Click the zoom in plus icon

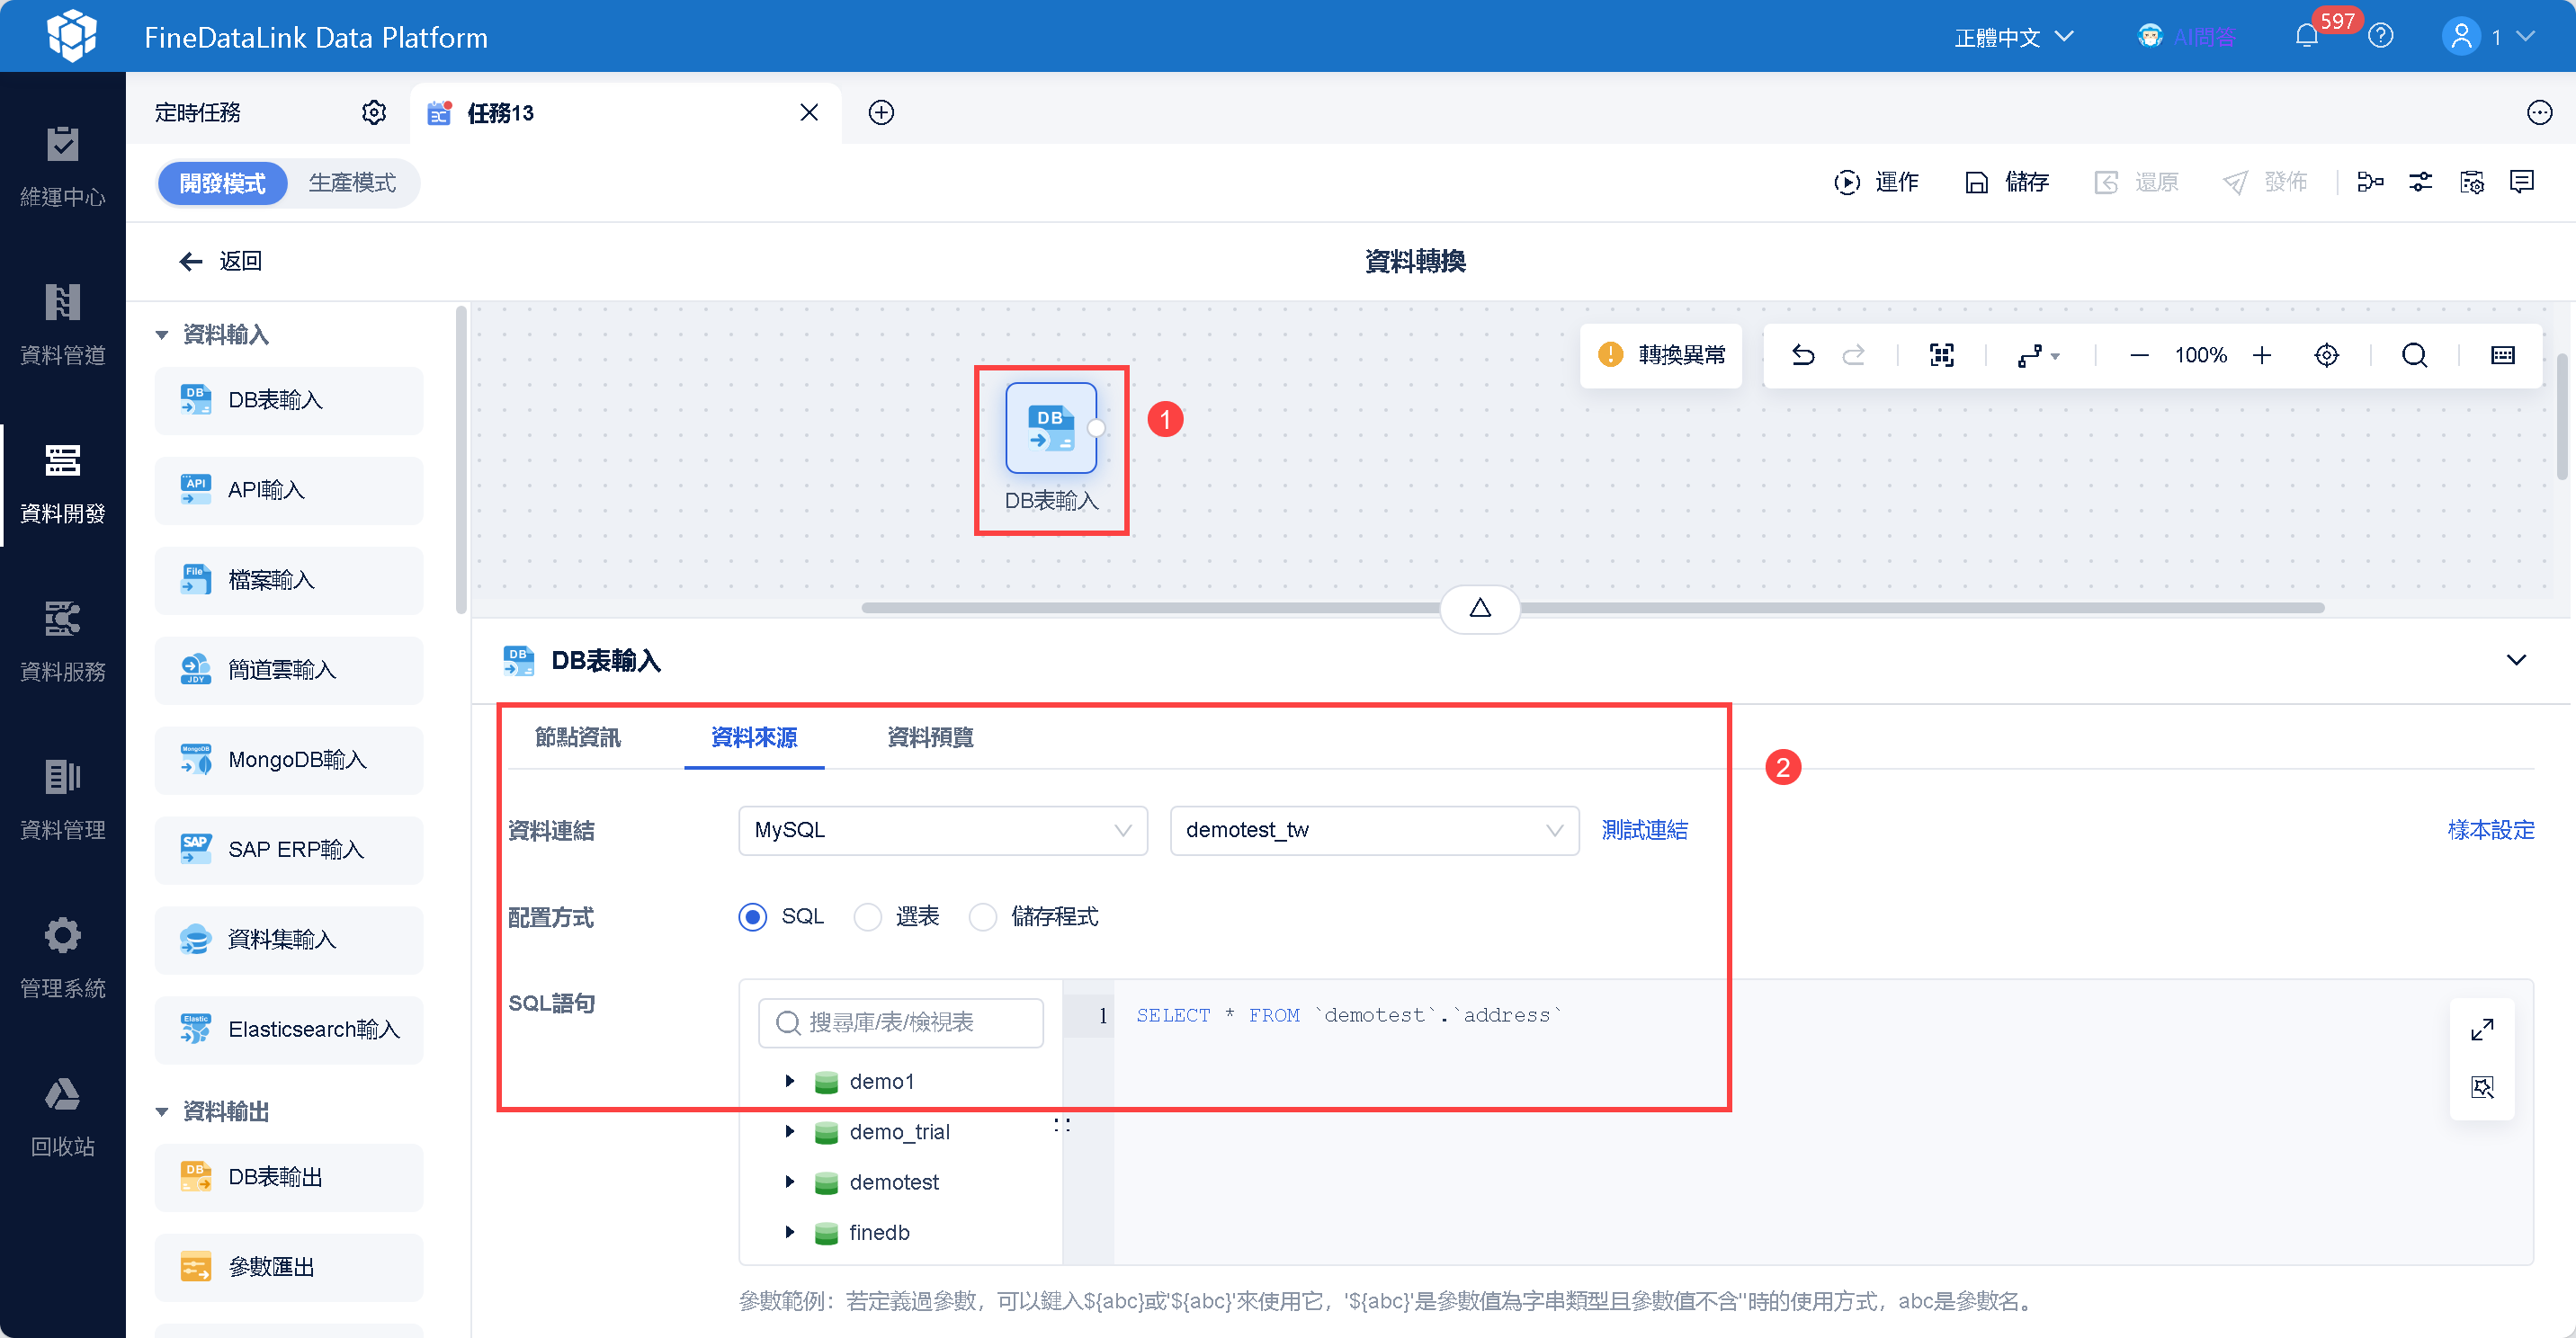coord(2262,355)
